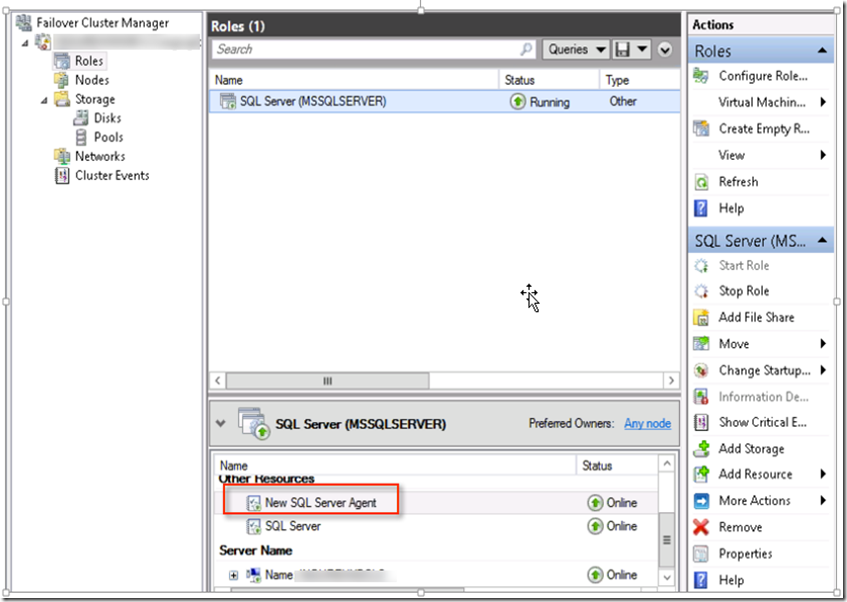847x602 pixels.
Task: Click the red Remove X icon
Action: [x=701, y=527]
